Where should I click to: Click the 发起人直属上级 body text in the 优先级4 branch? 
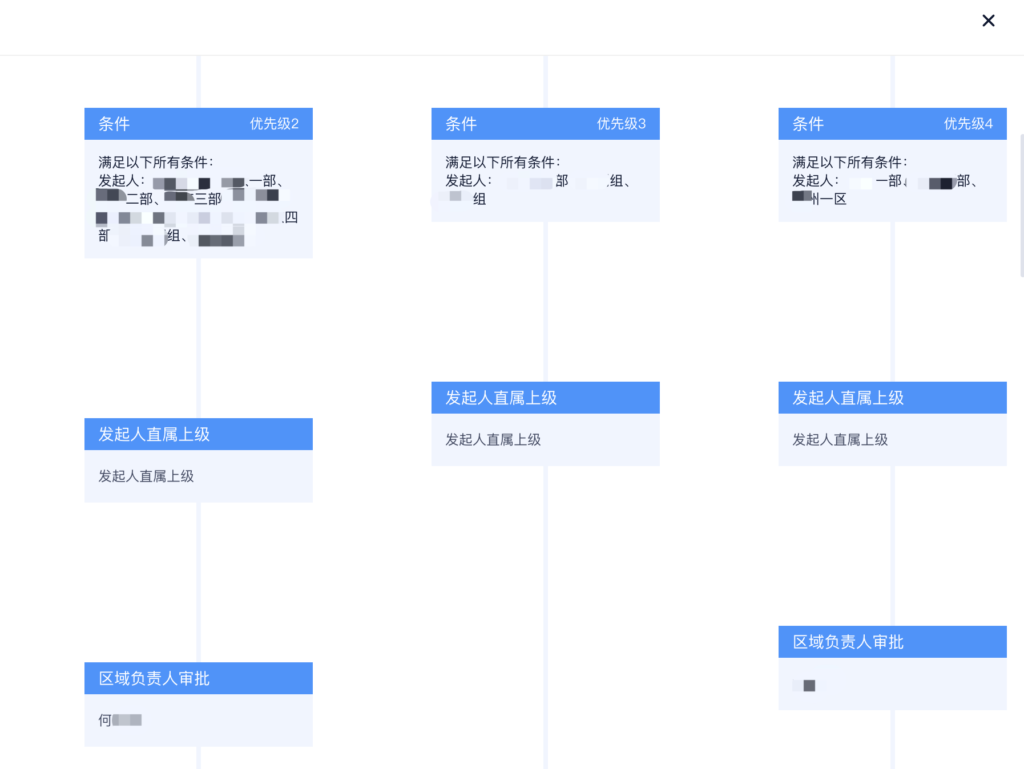[x=840, y=439]
